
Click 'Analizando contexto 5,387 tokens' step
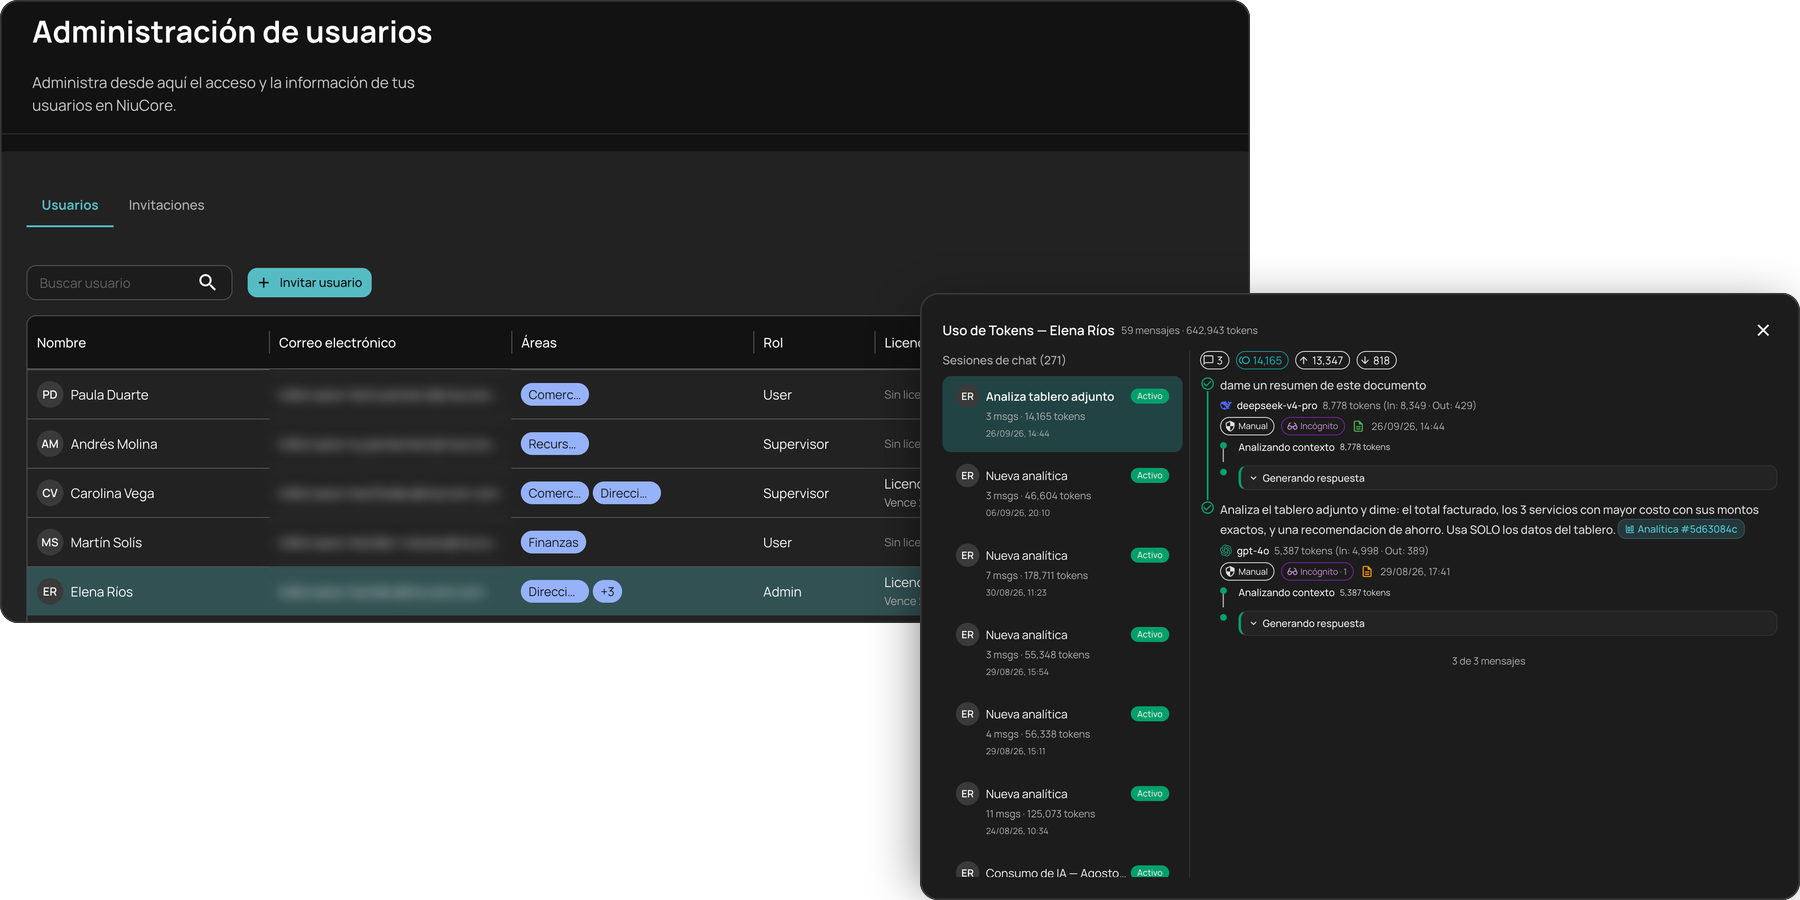point(1314,593)
